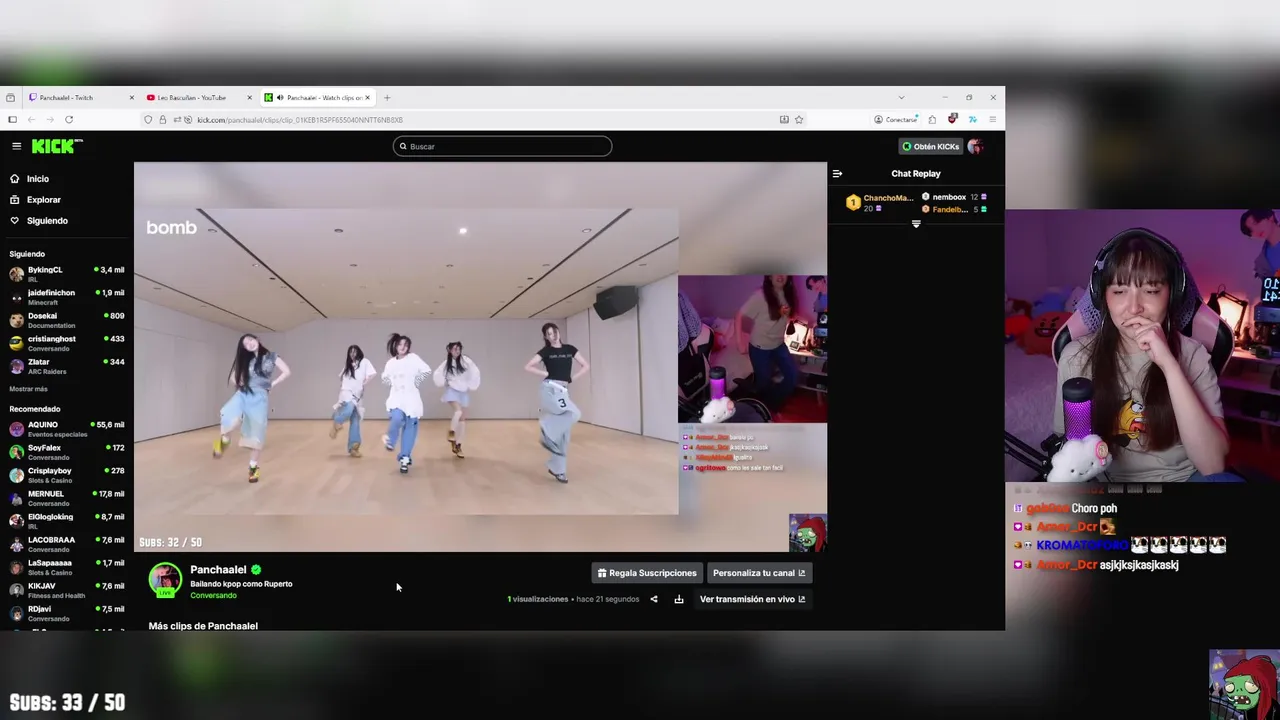Click the KICK logo
The height and width of the screenshot is (720, 1280).
point(57,146)
